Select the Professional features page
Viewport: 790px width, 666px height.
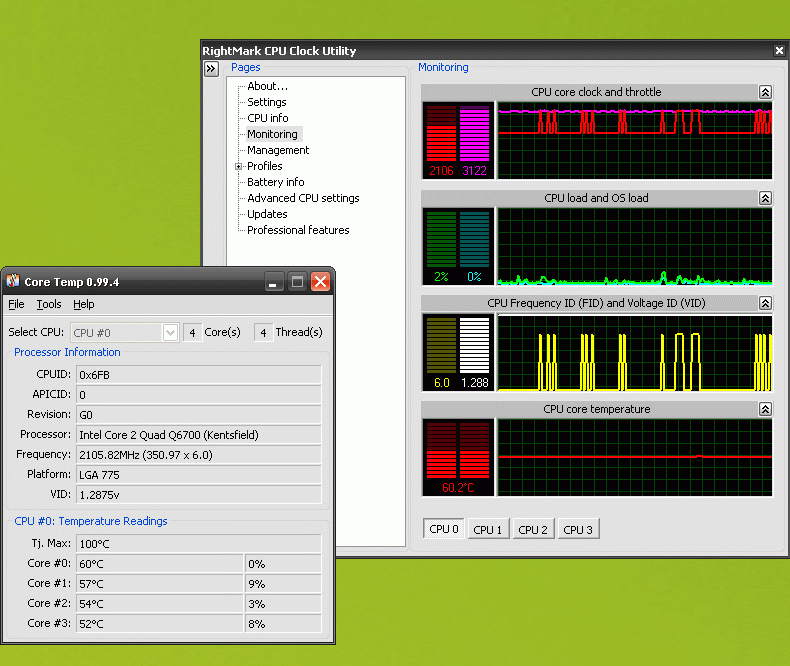pos(298,230)
